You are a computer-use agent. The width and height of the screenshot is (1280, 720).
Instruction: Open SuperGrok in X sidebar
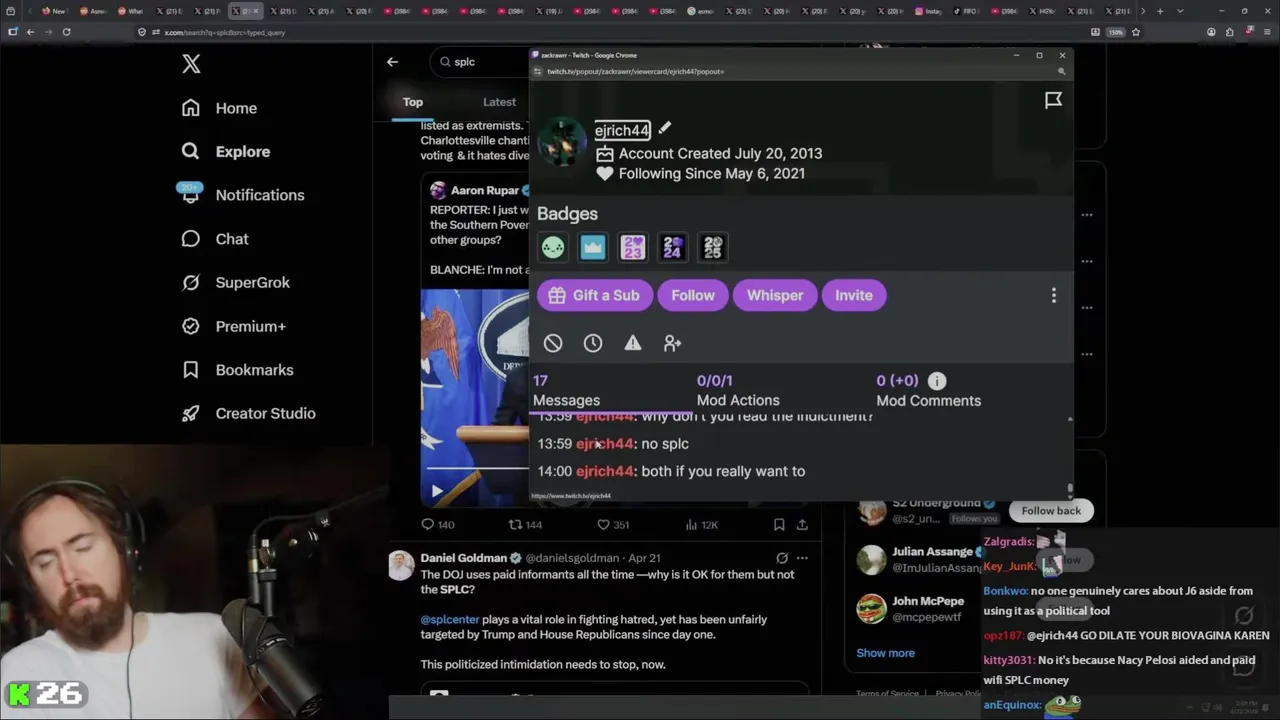tap(235, 282)
